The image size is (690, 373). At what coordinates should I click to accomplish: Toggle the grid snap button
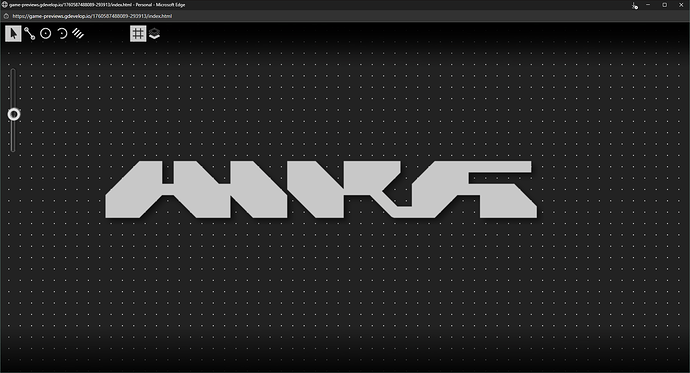[x=138, y=33]
